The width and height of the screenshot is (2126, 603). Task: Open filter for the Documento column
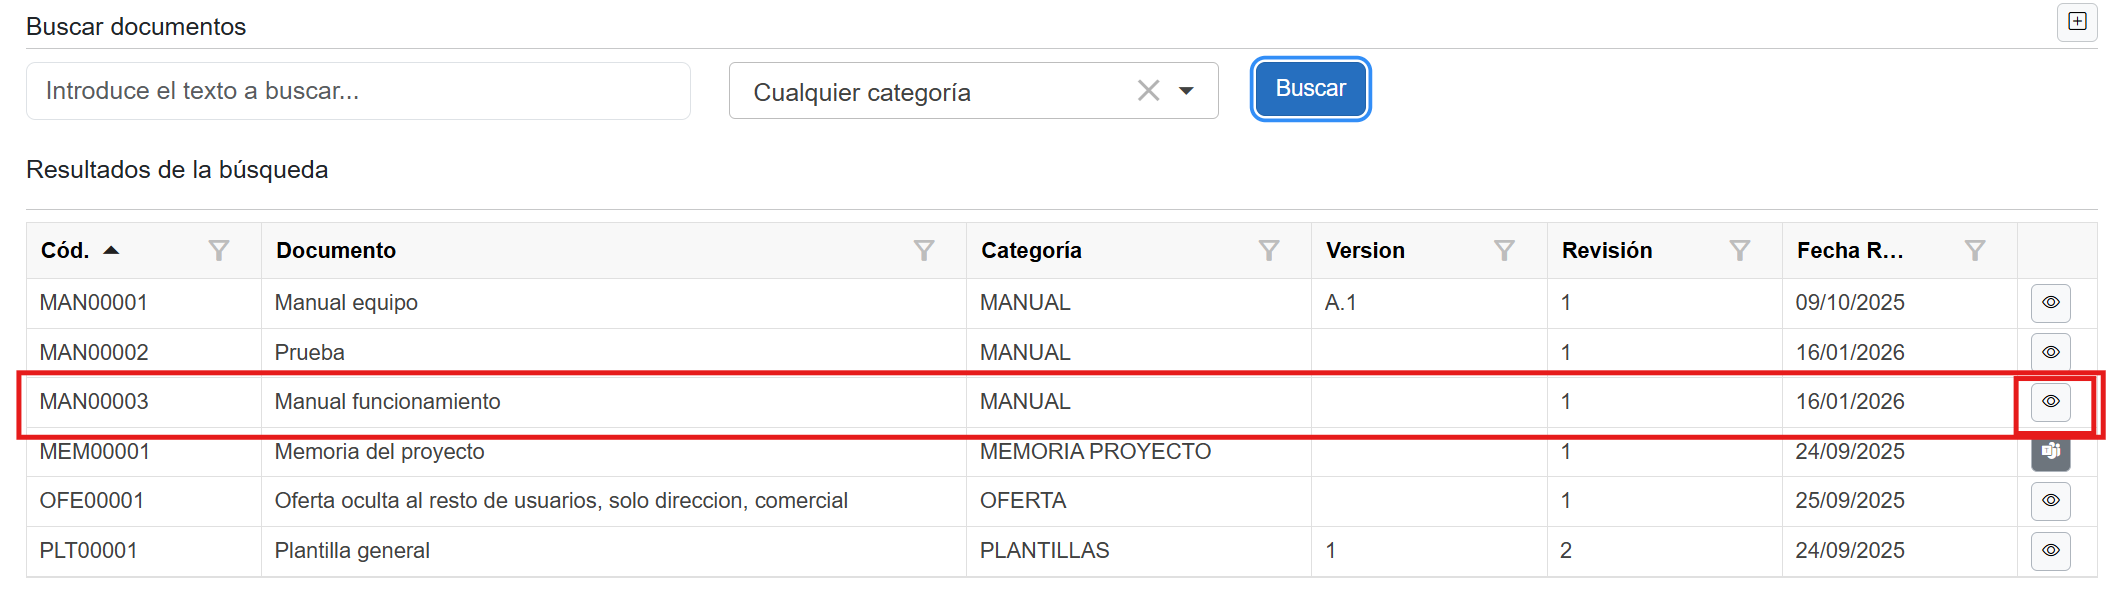(x=923, y=251)
